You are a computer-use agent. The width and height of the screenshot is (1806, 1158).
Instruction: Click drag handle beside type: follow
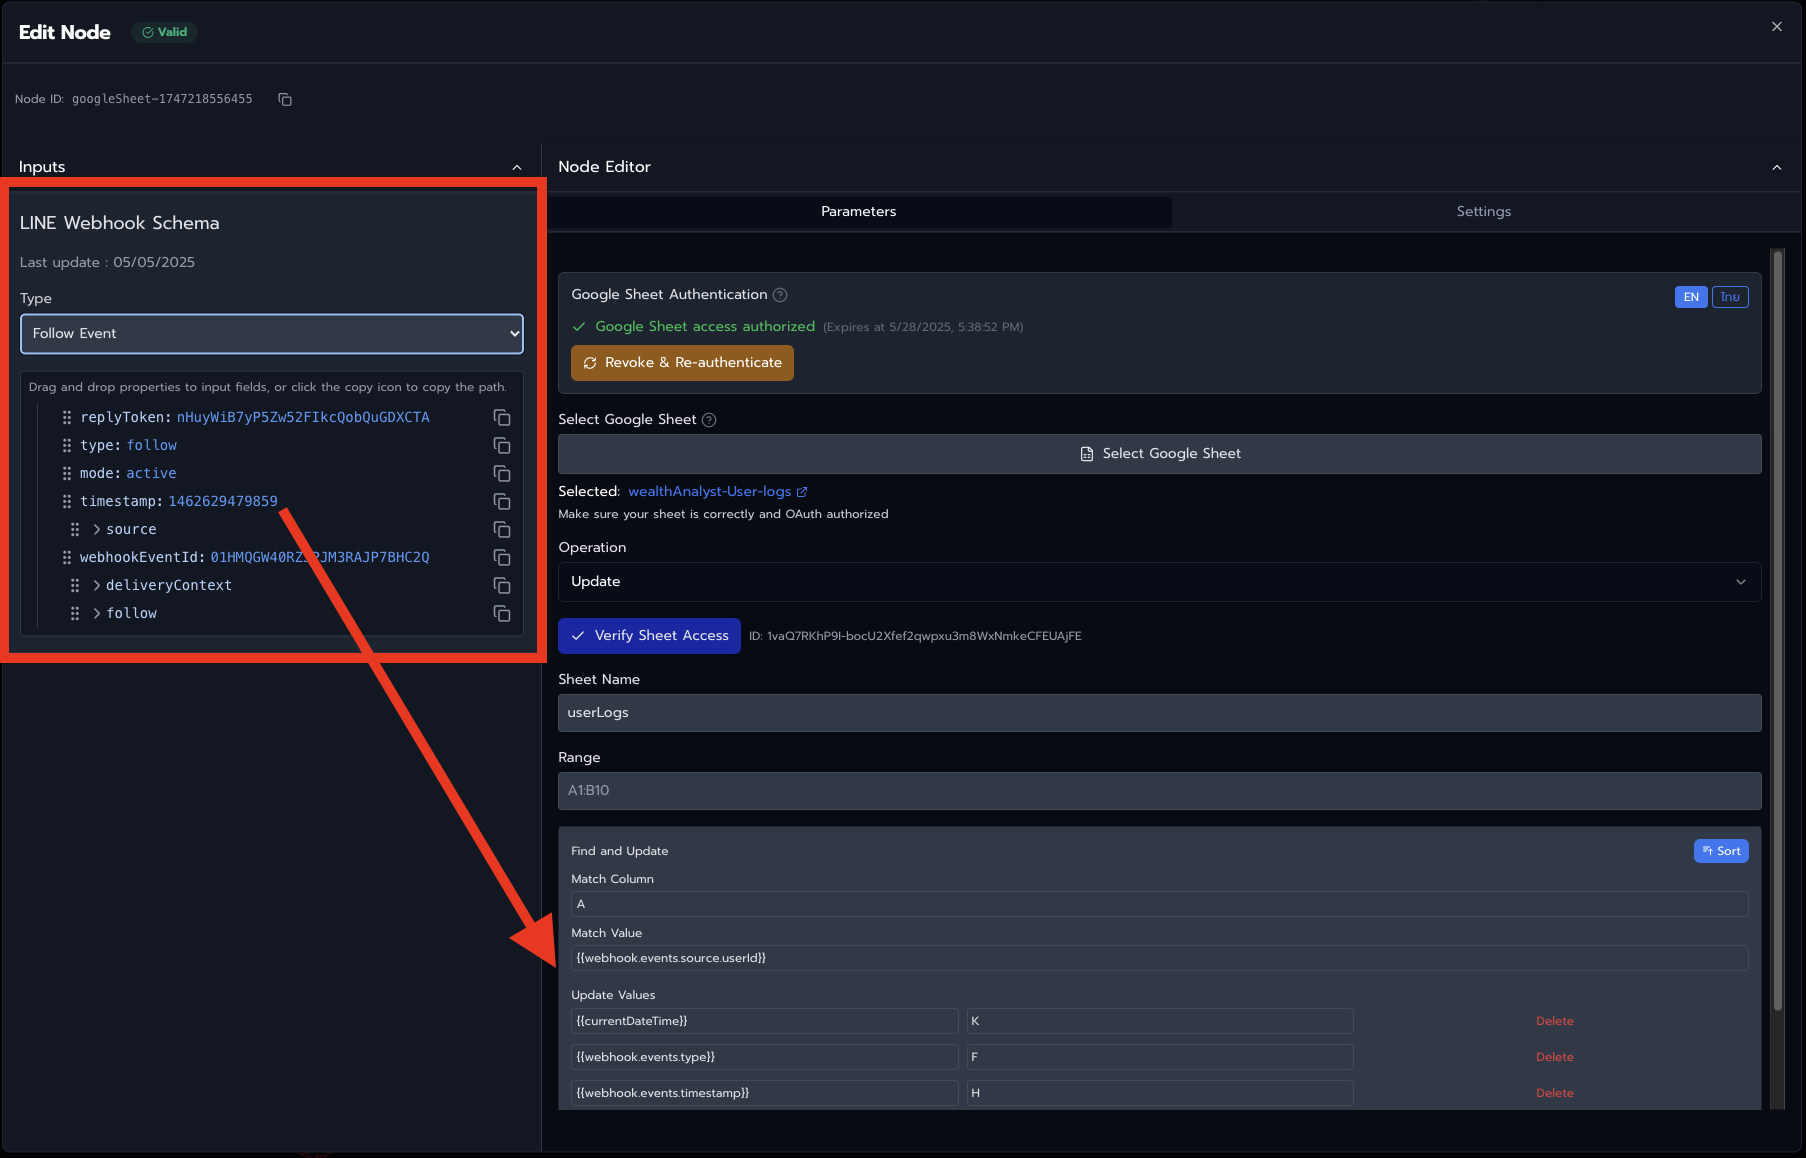click(67, 446)
